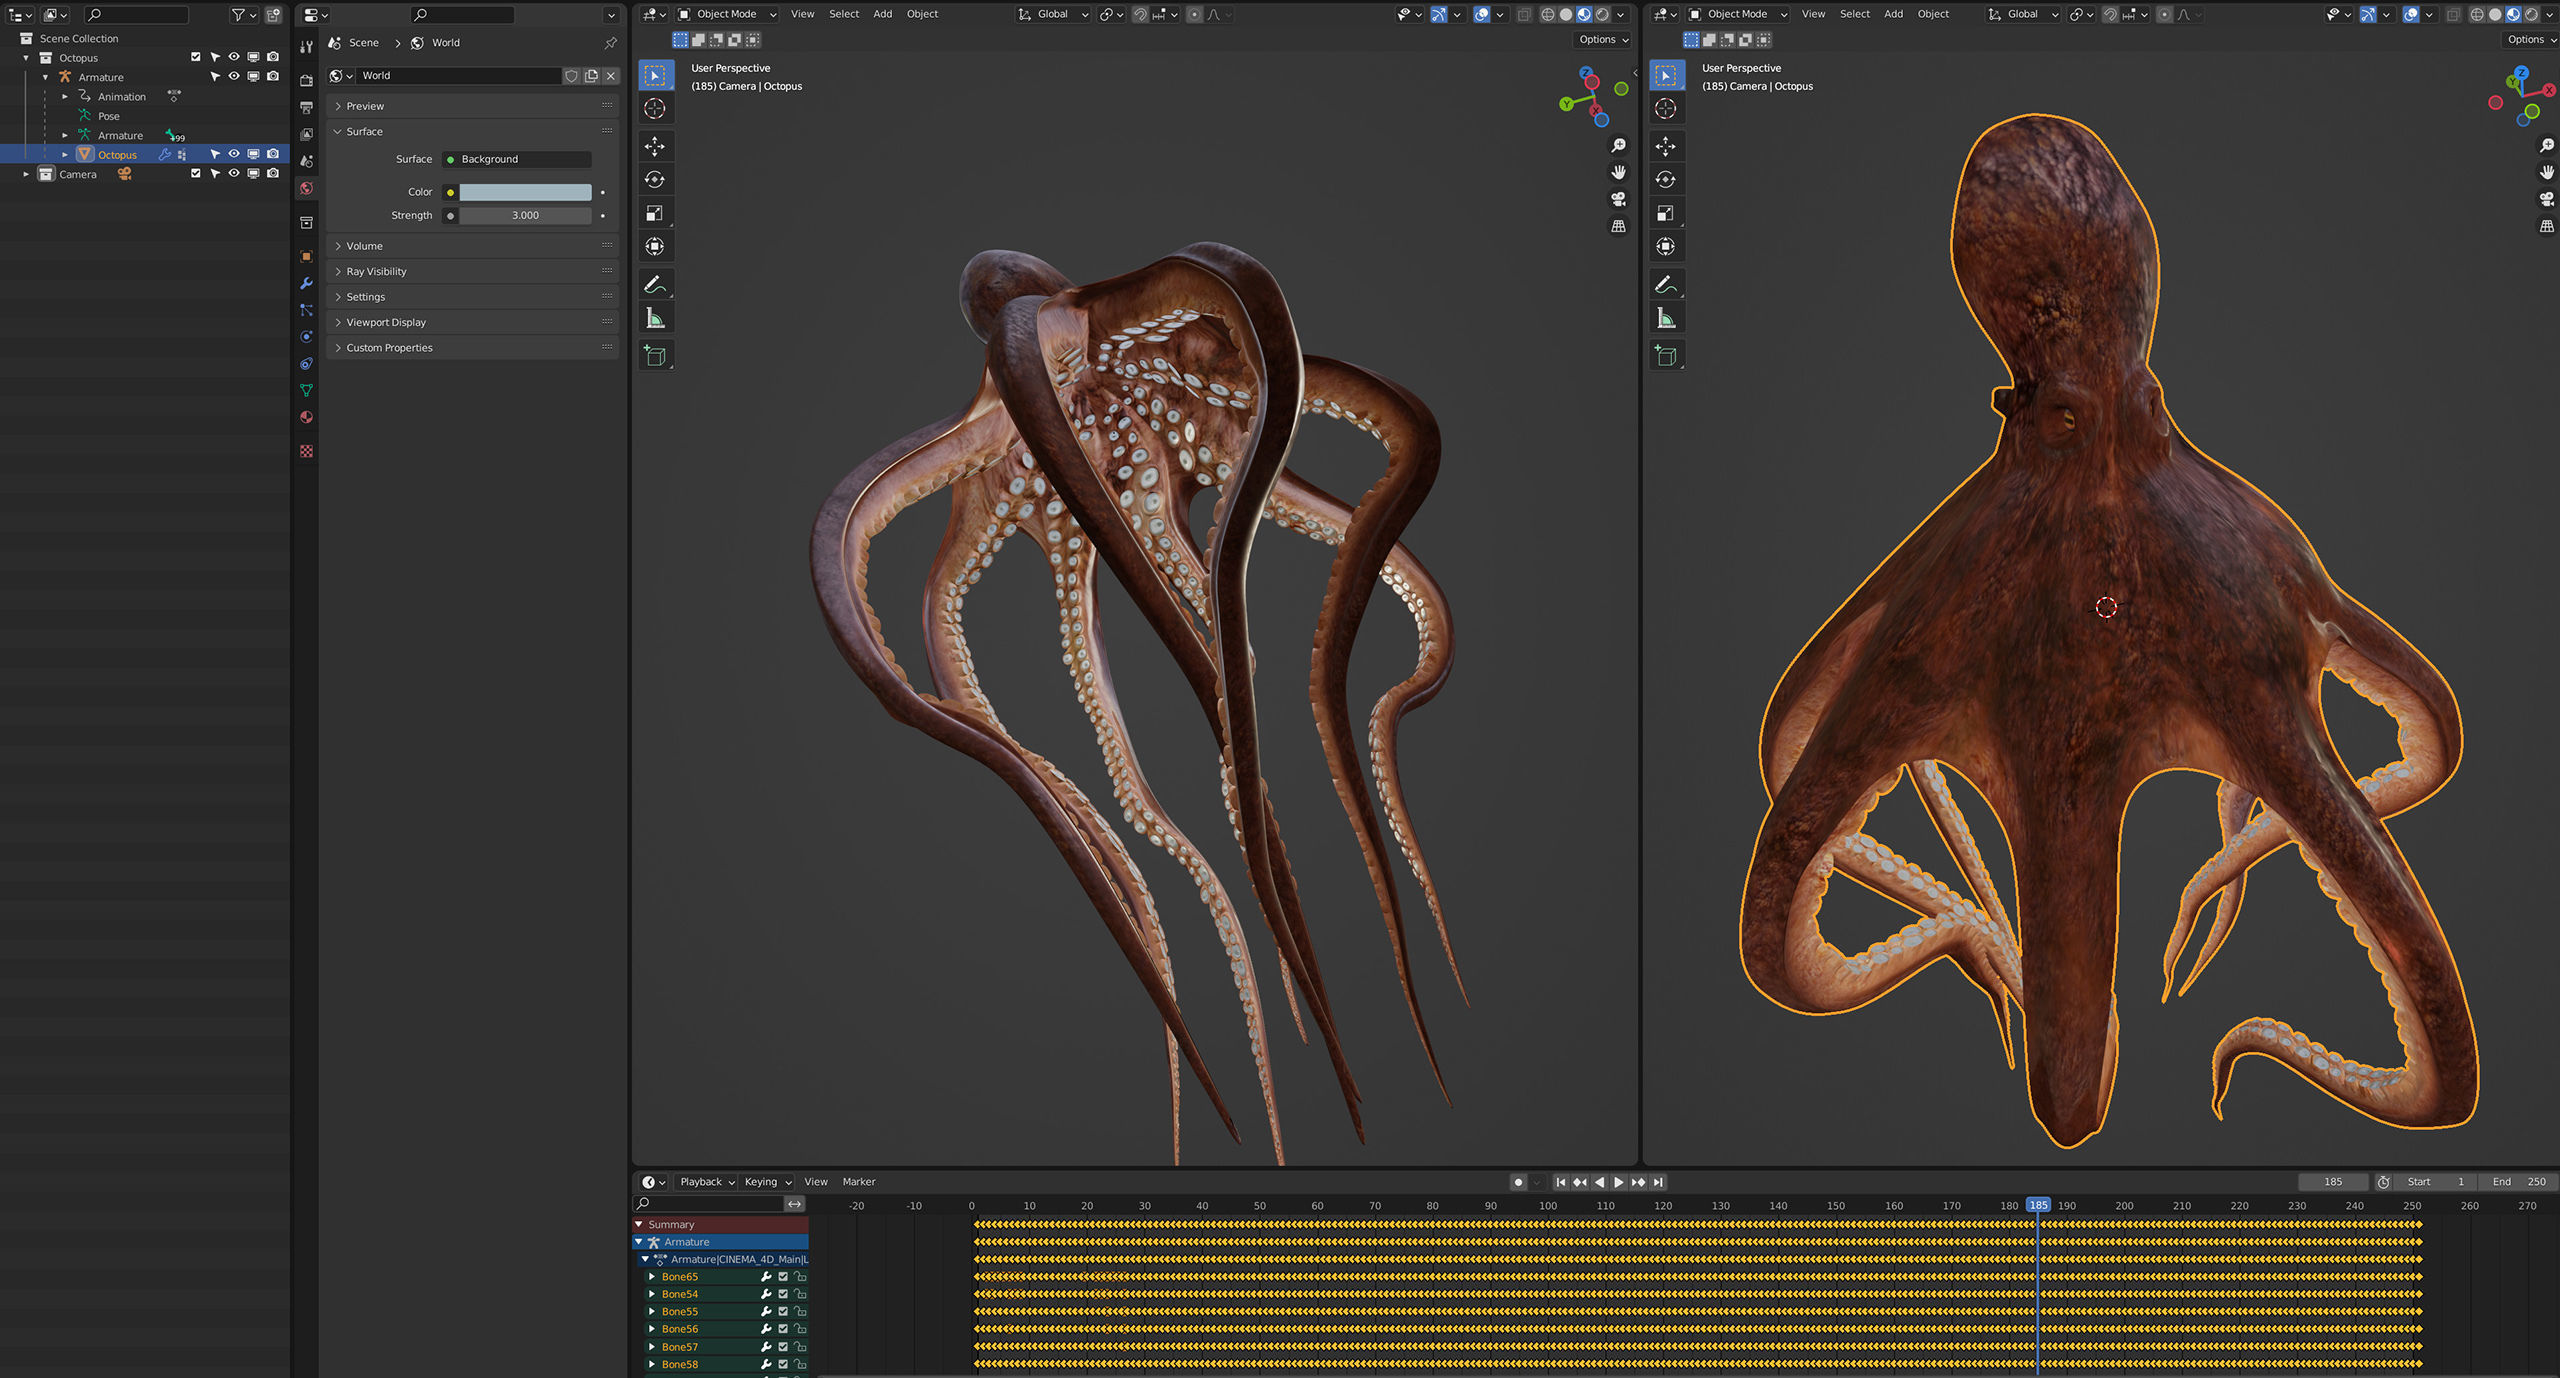Toggle camera view in left viewport

(x=1618, y=200)
